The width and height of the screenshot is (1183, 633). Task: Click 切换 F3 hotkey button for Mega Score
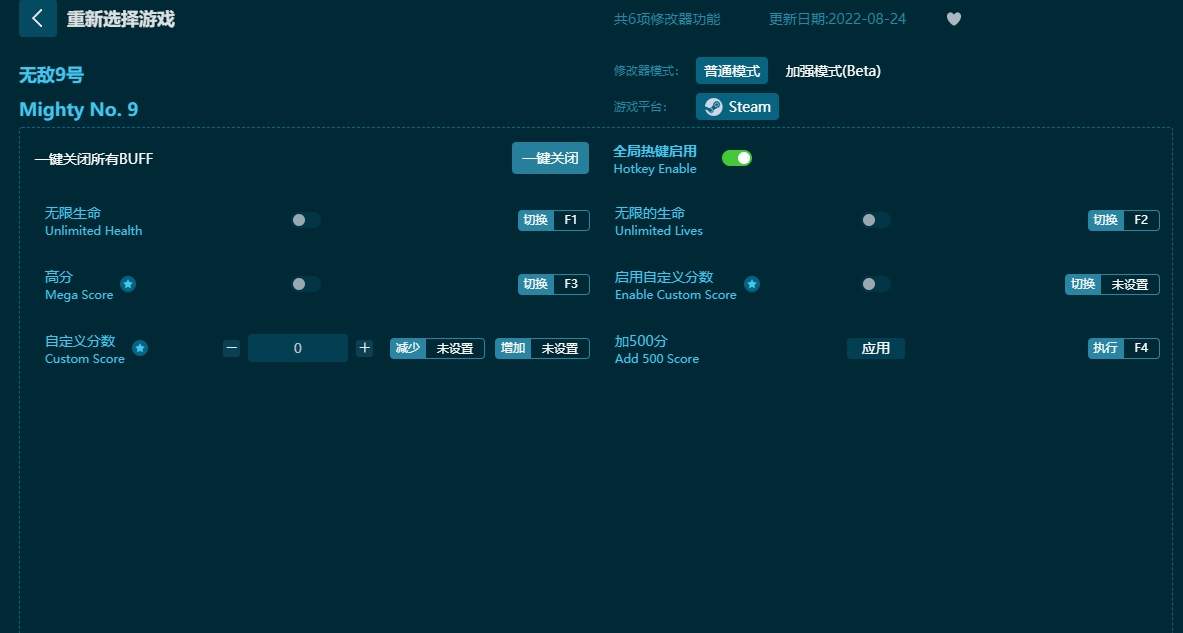pyautogui.click(x=554, y=284)
